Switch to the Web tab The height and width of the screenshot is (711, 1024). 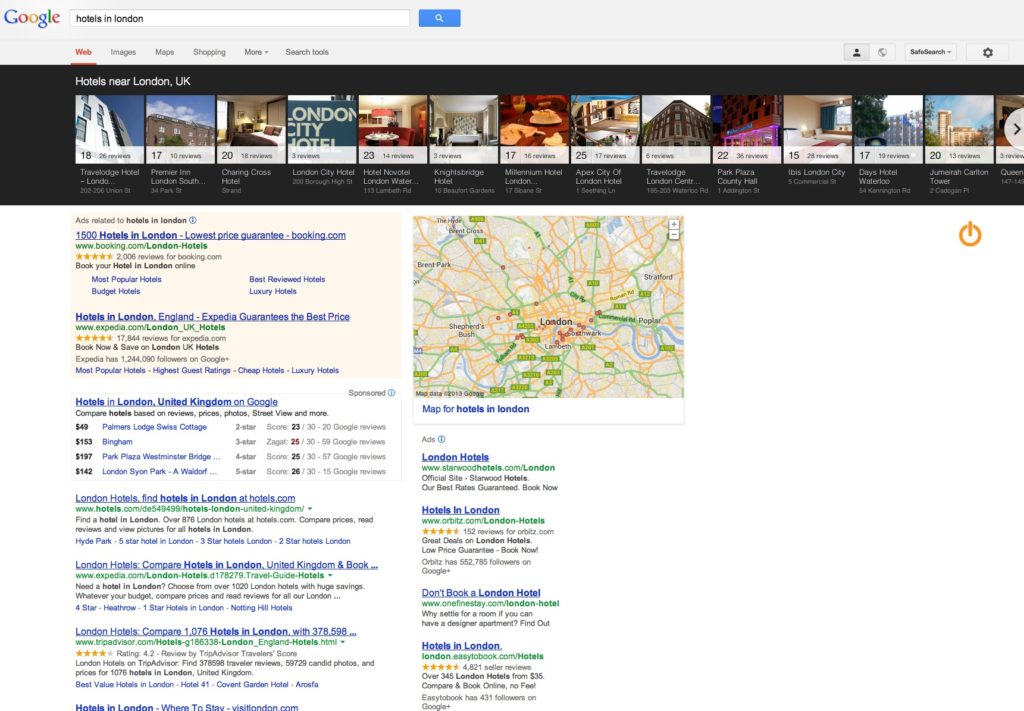click(83, 52)
